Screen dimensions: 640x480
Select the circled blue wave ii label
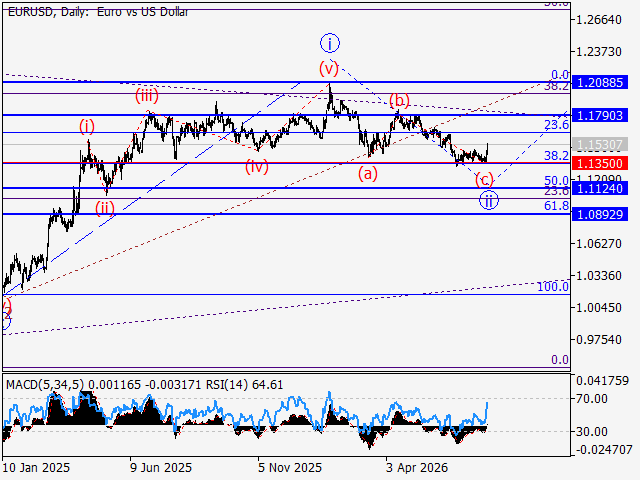click(x=489, y=200)
